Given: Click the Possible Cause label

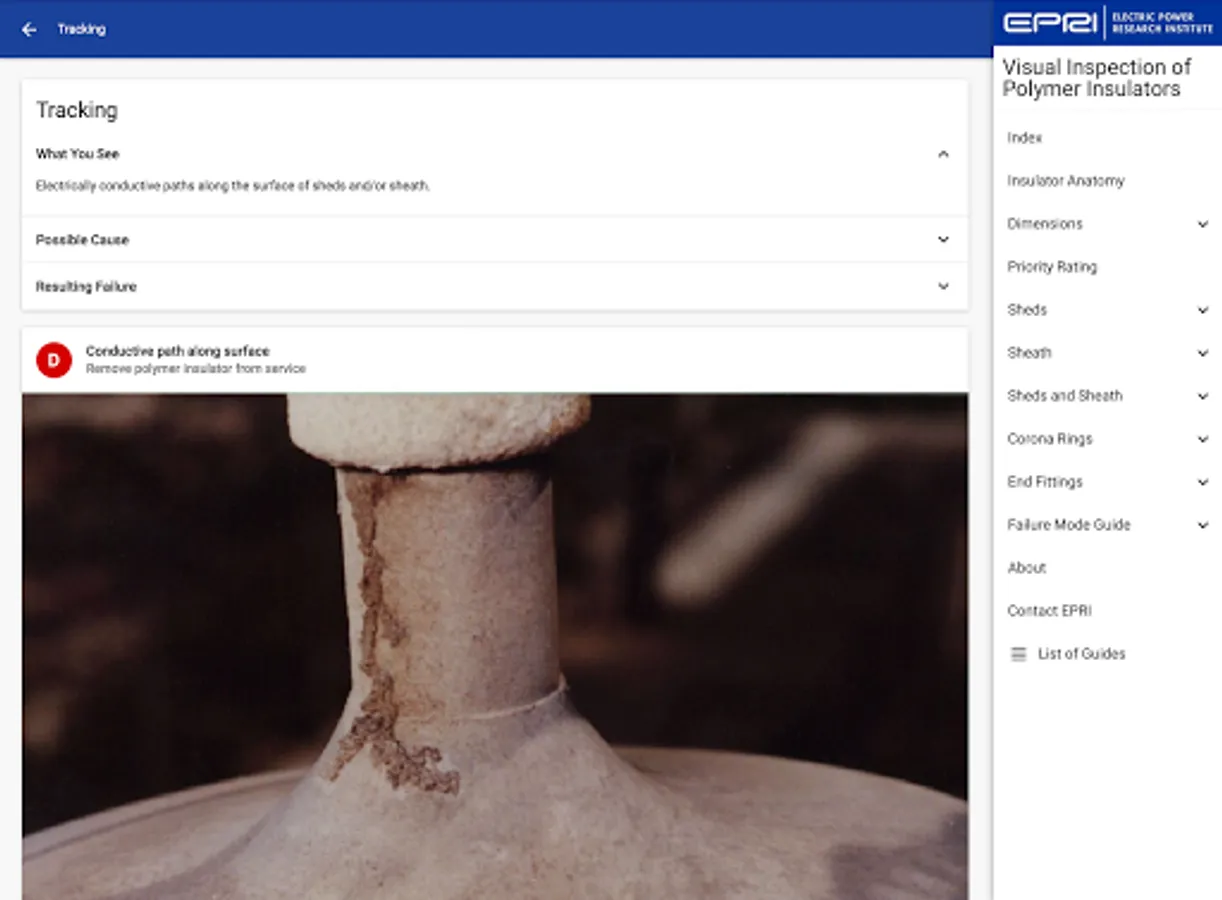Looking at the screenshot, I should [82, 240].
